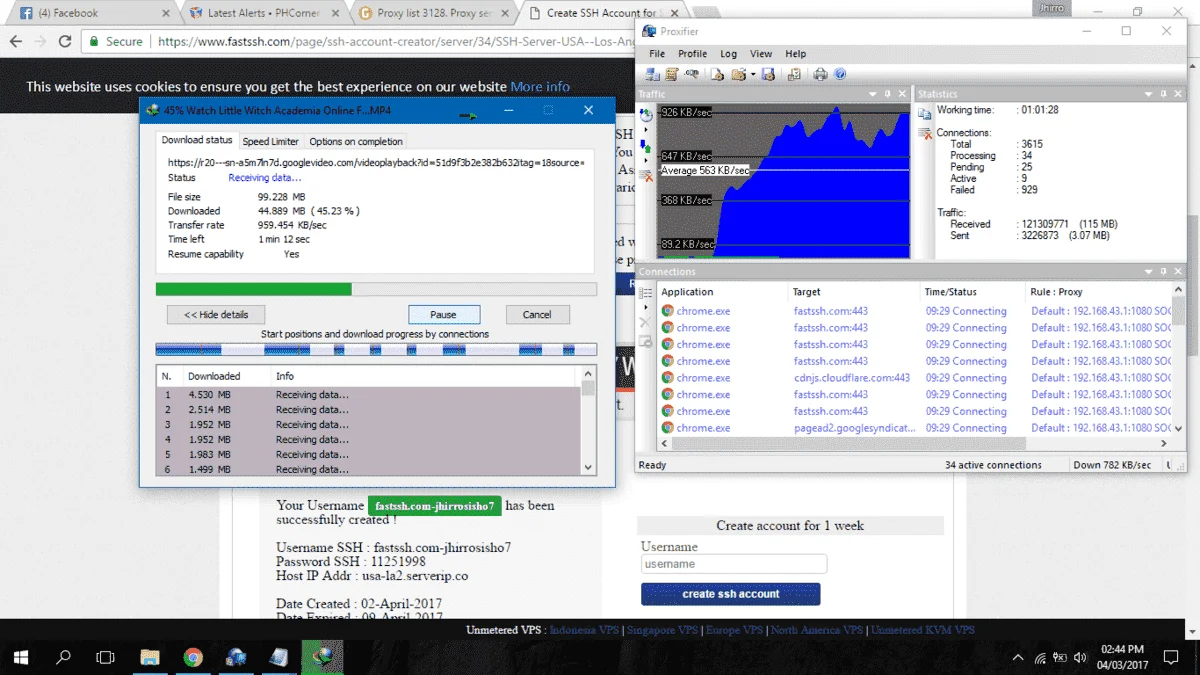Open the Log menu in Proxifier
This screenshot has width=1200, height=675.
(729, 54)
